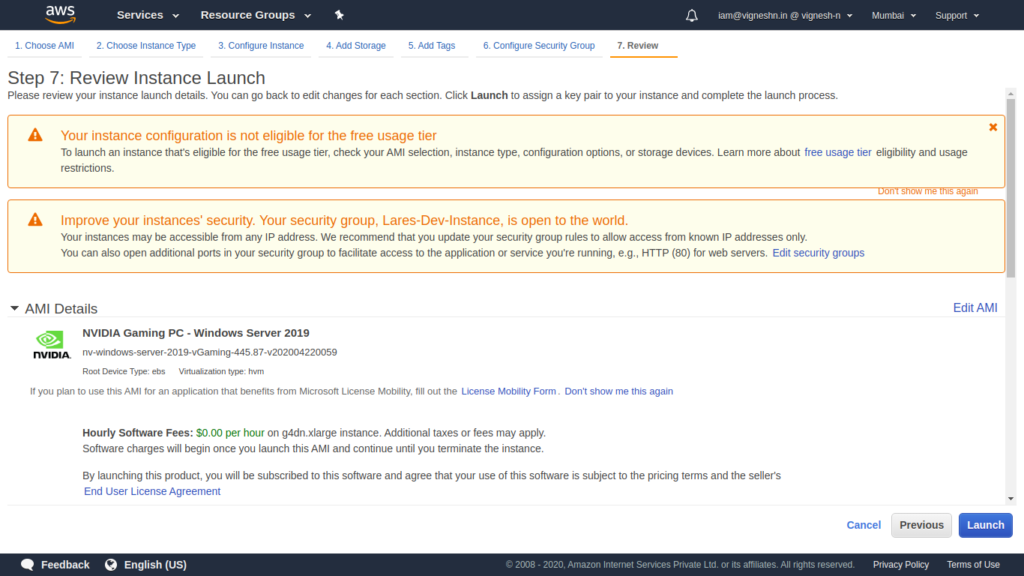The image size is (1024, 576).
Task: Click the Feedback link in footer
Action: point(65,565)
